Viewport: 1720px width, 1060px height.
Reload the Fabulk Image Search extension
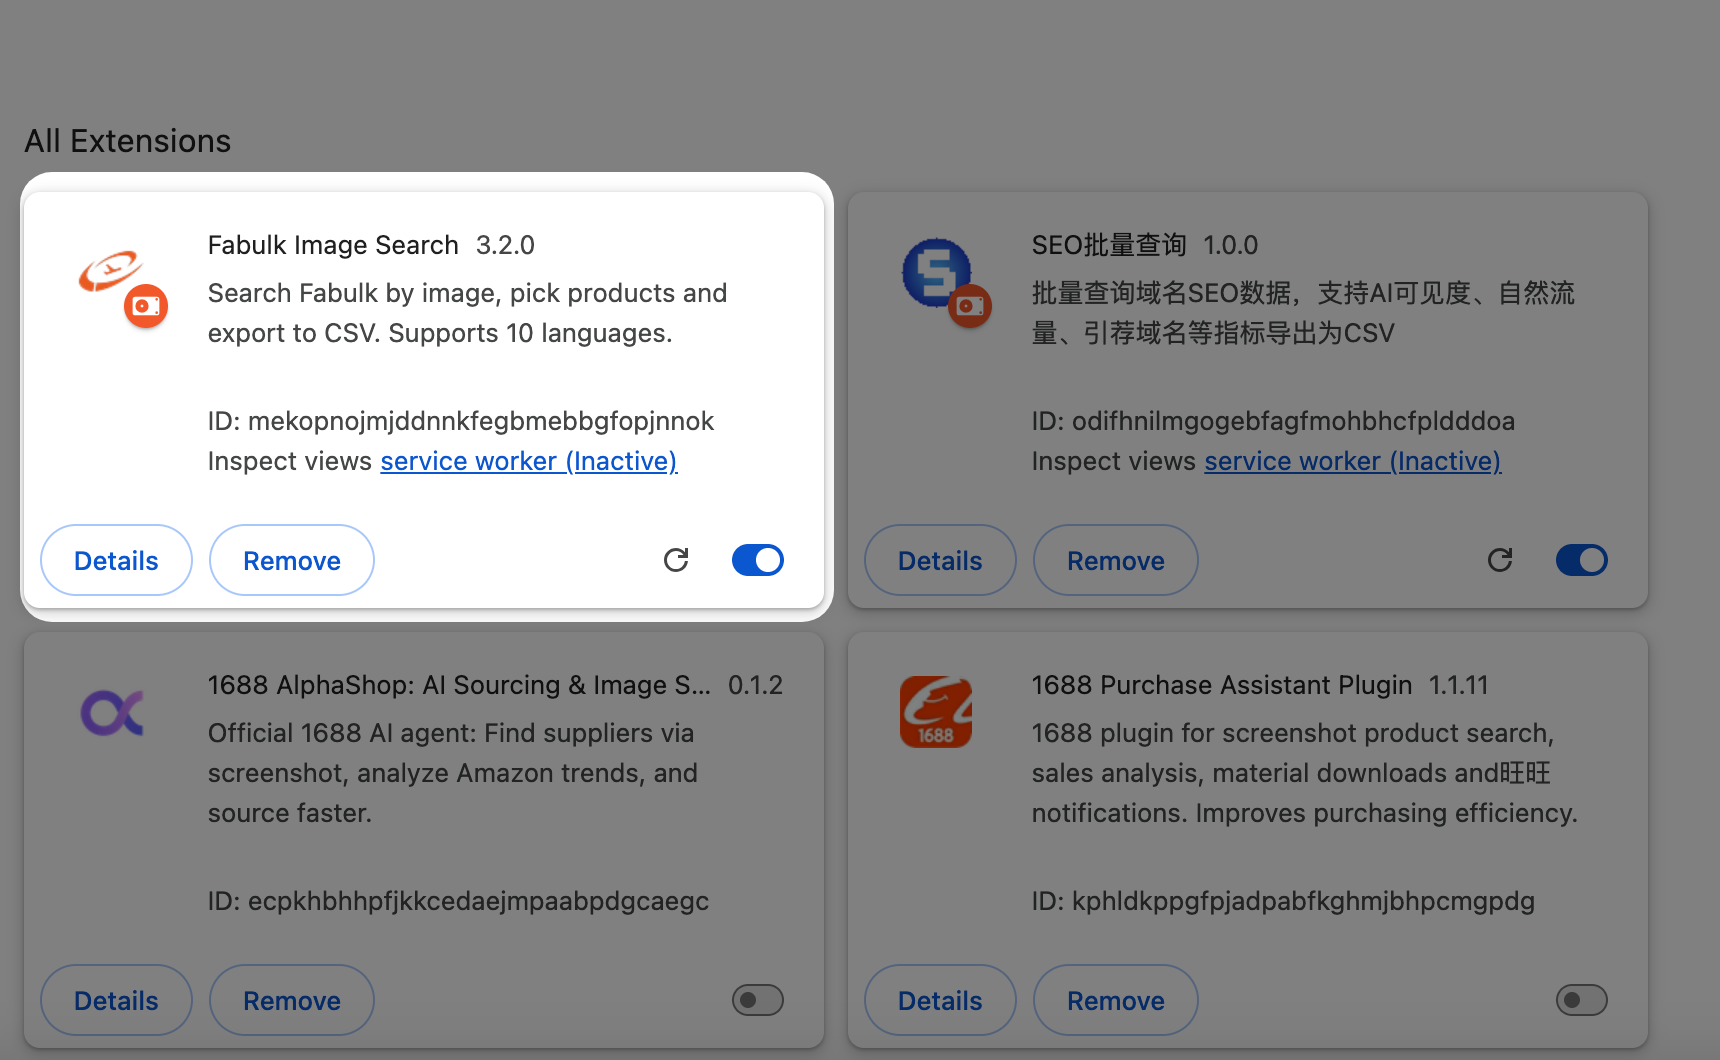pyautogui.click(x=676, y=560)
